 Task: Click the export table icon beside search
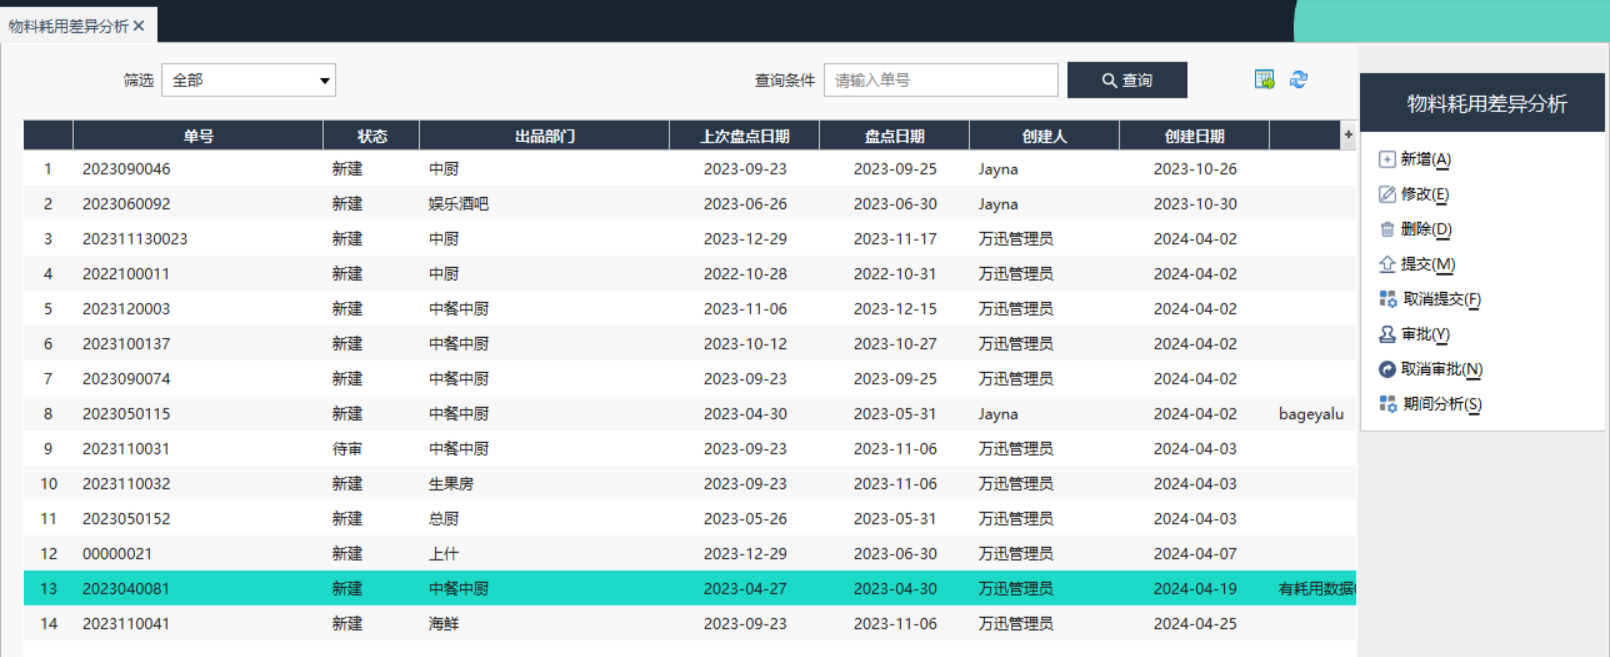1264,80
